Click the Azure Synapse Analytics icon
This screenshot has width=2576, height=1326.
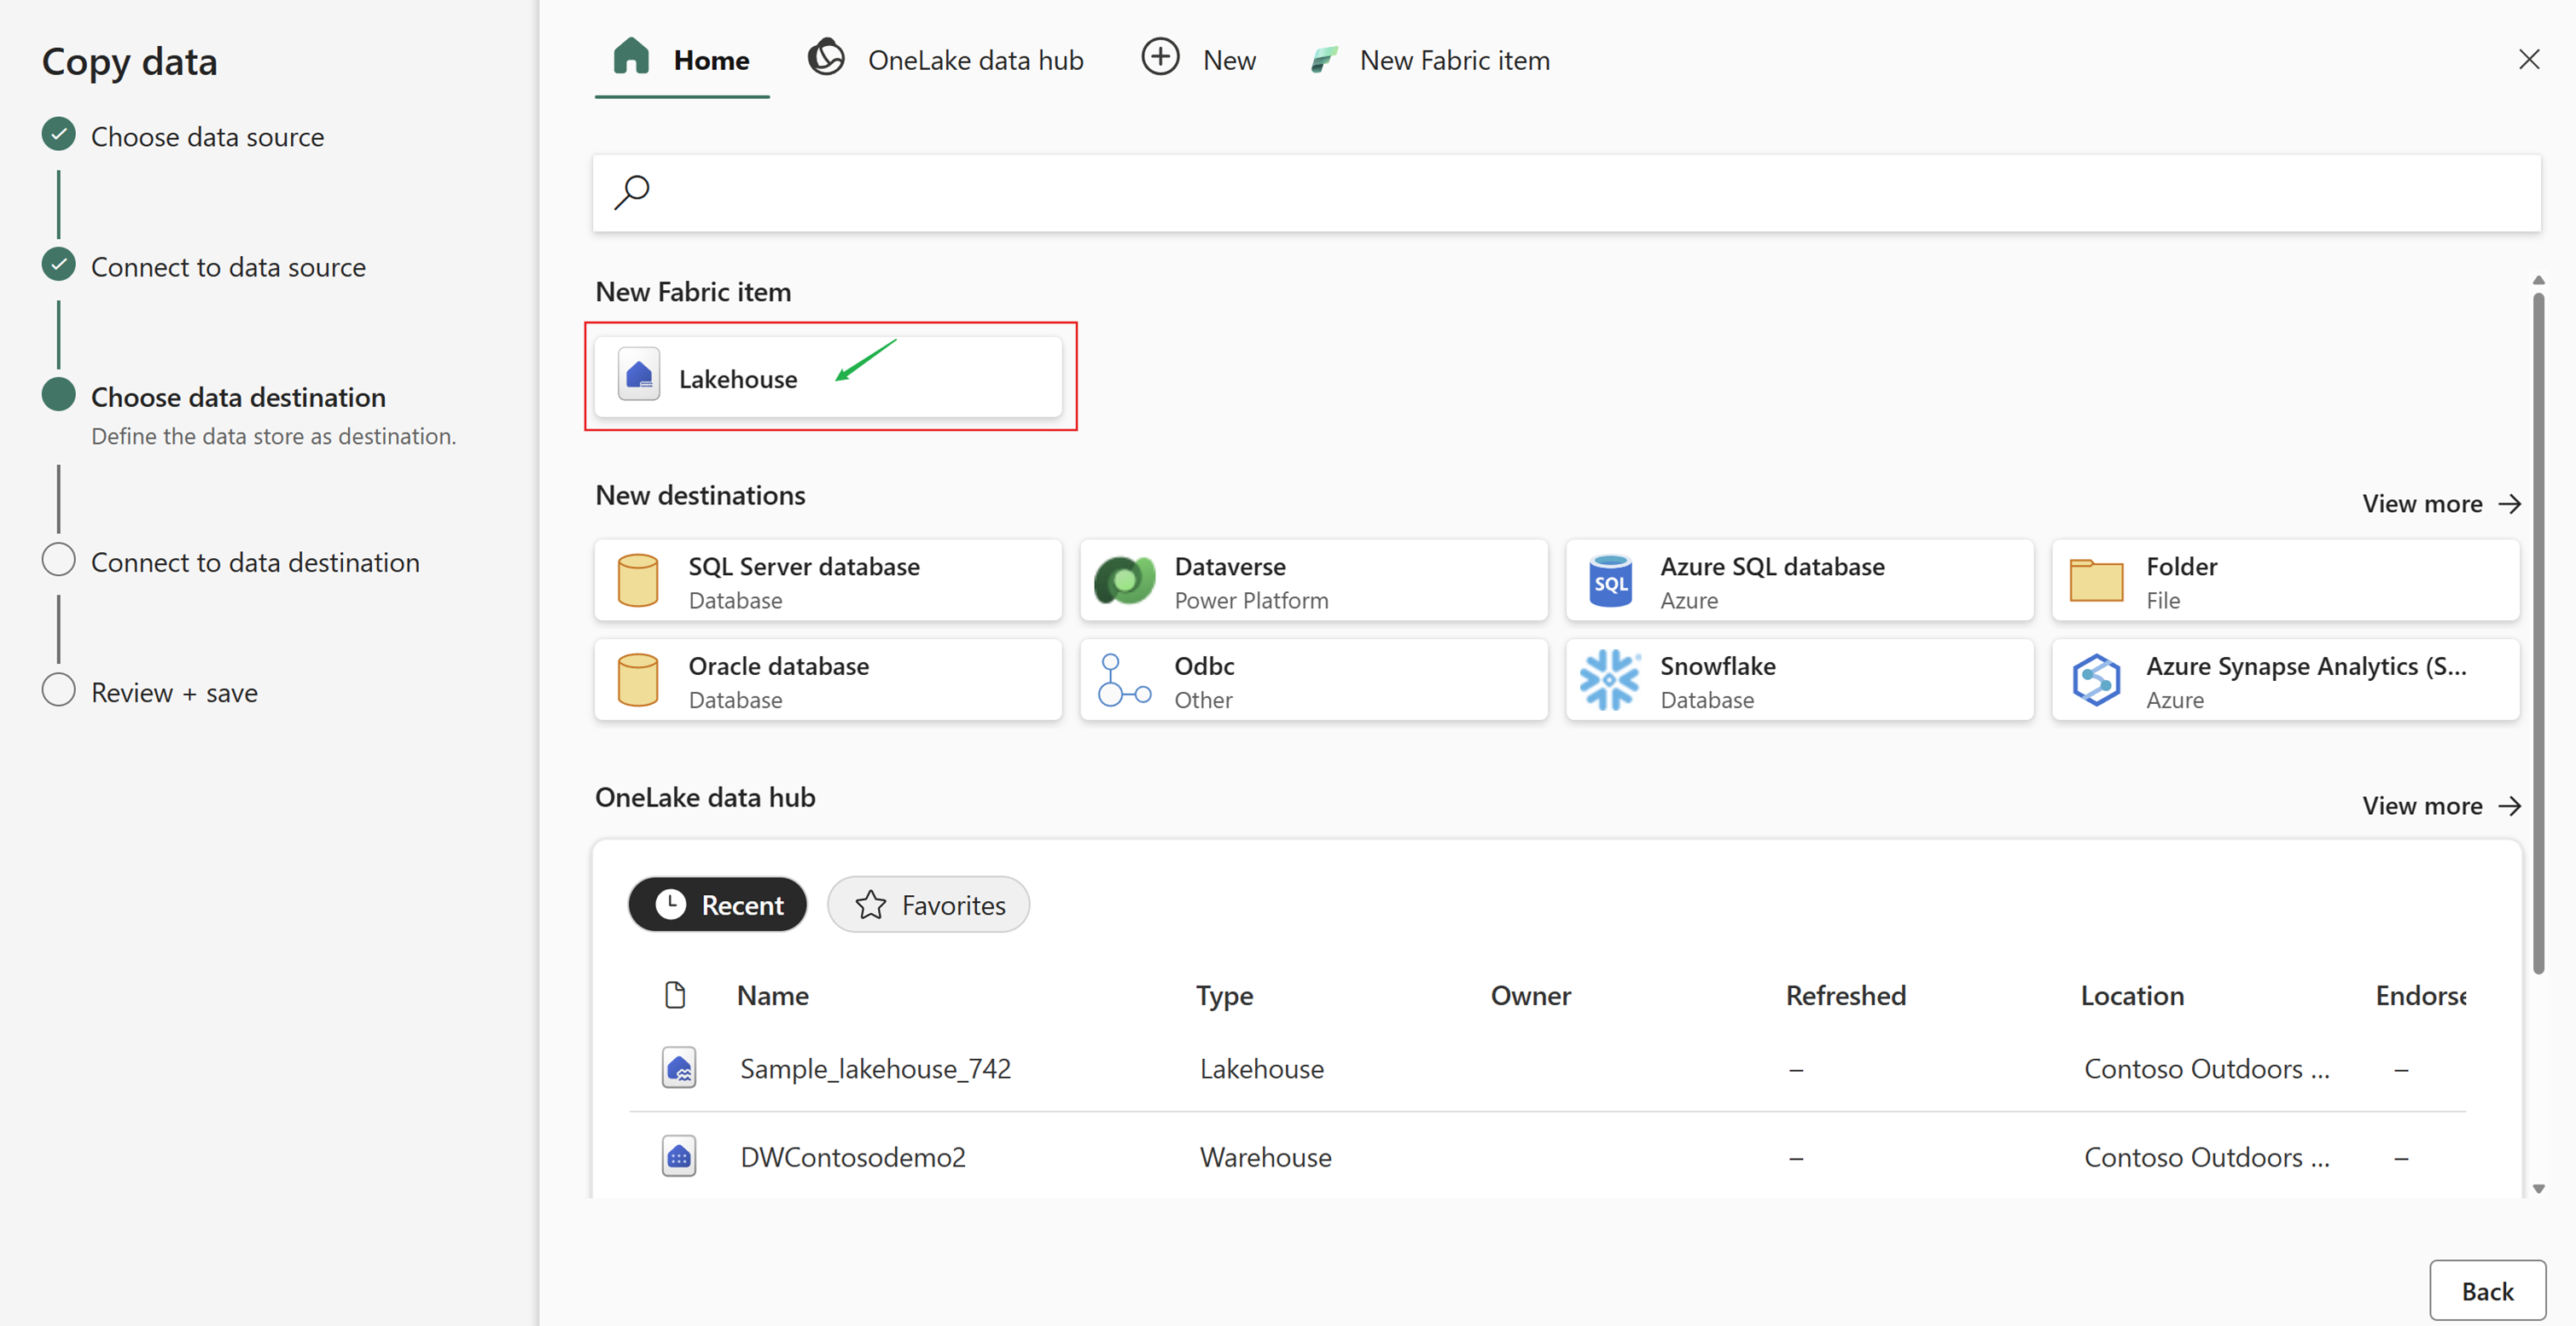click(2096, 680)
